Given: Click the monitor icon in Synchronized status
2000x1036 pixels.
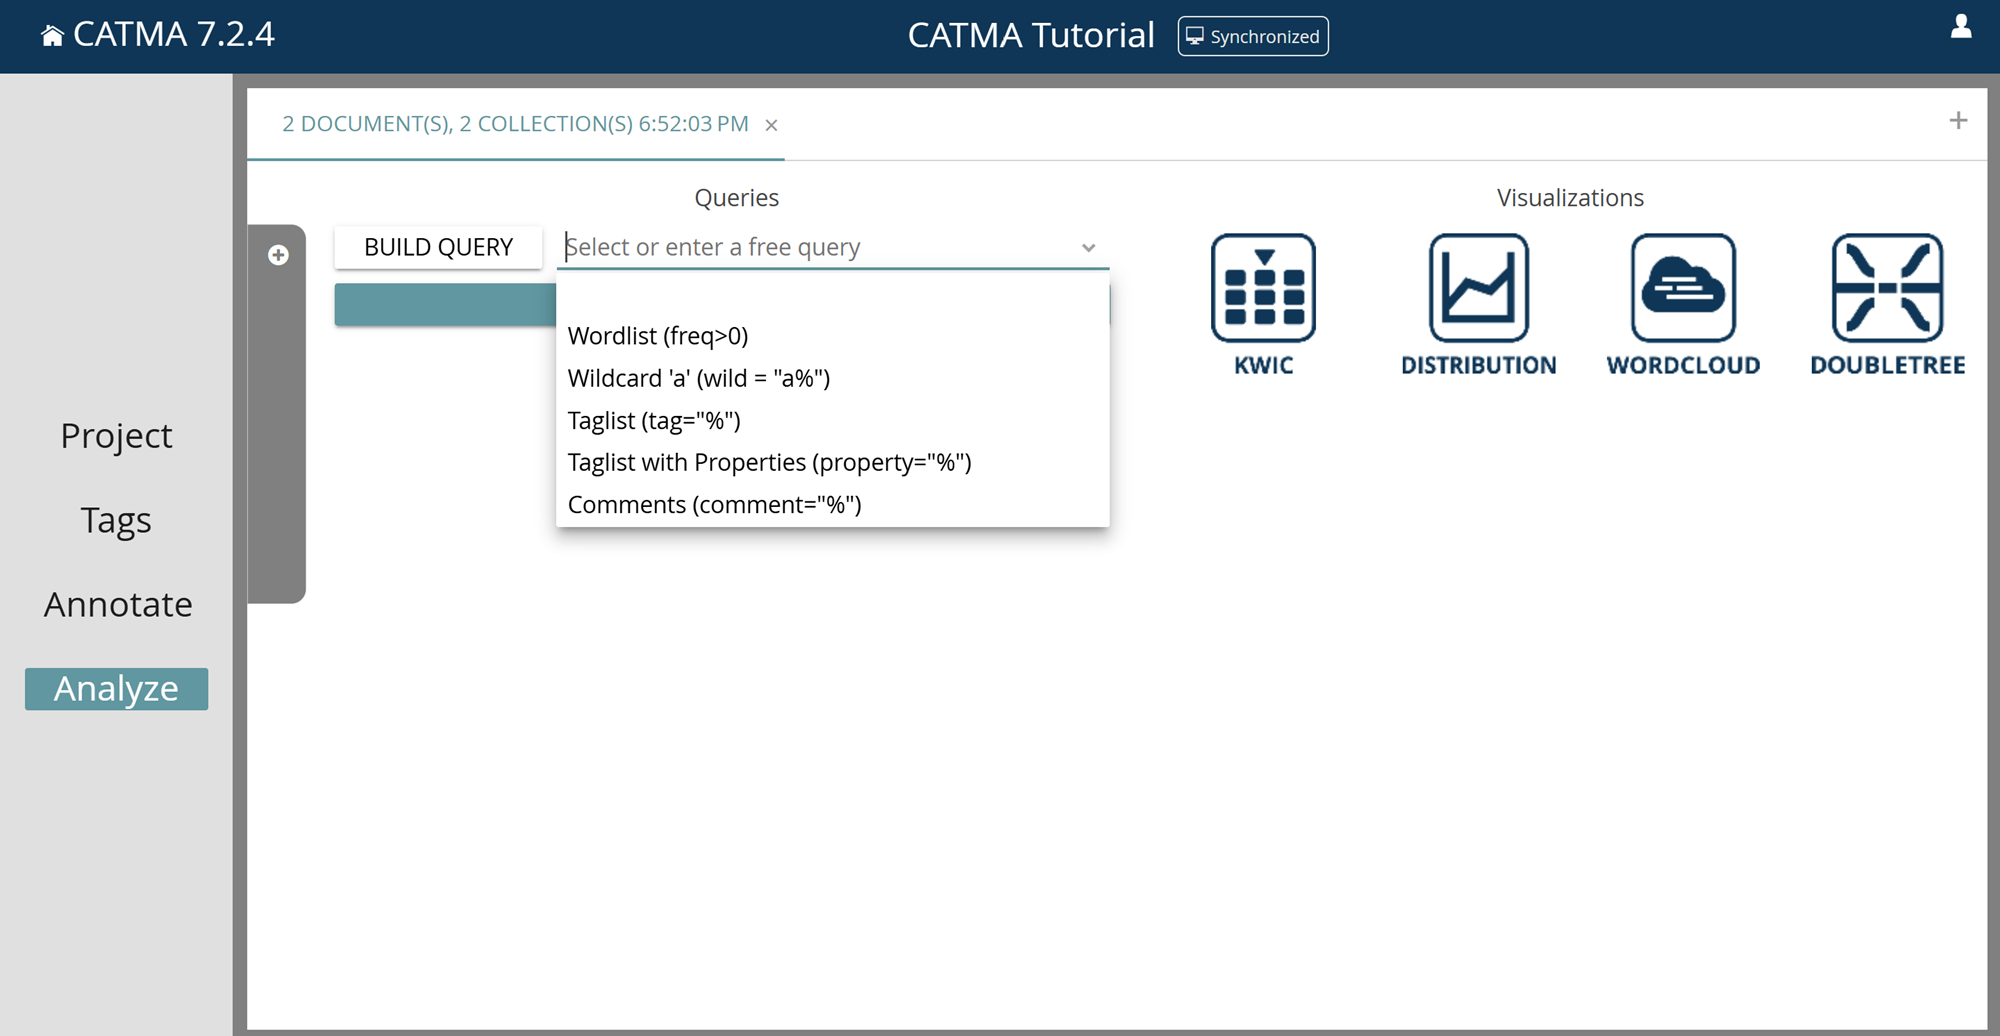Looking at the screenshot, I should 1196,35.
